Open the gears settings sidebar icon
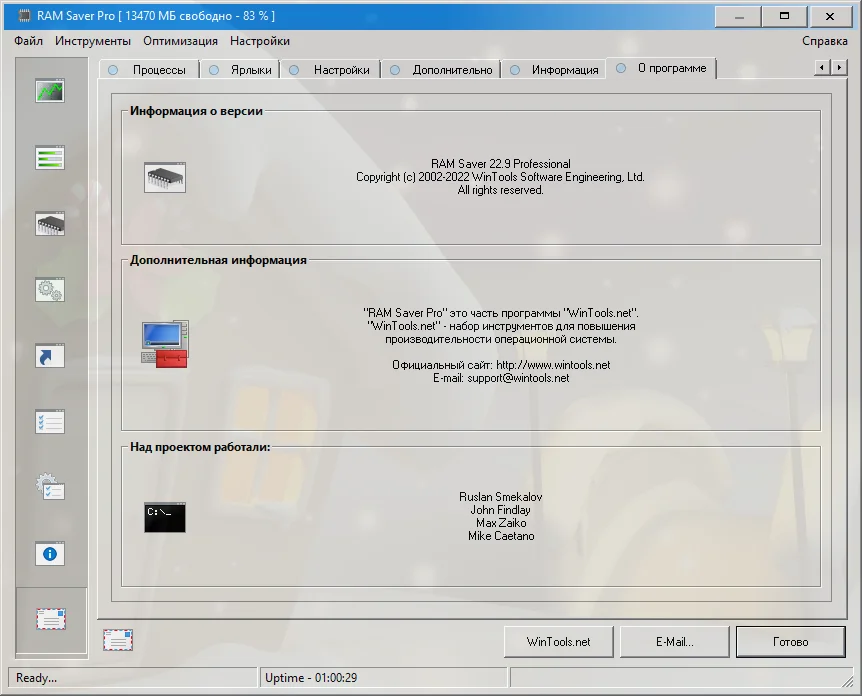The height and width of the screenshot is (696, 862). pyautogui.click(x=50, y=290)
